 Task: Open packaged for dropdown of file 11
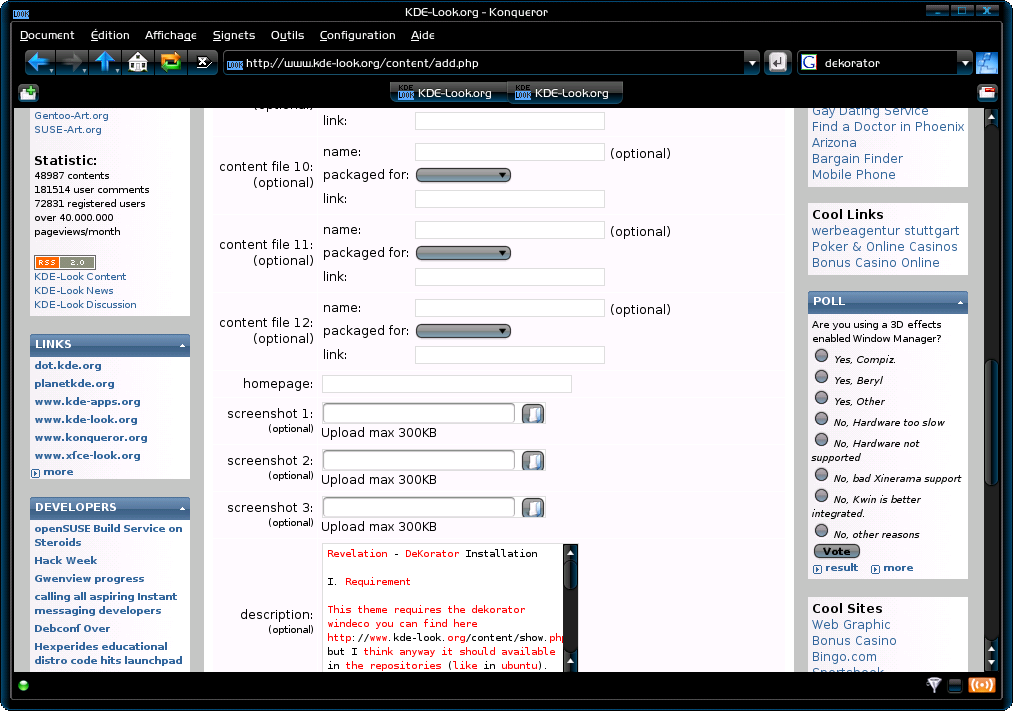[463, 253]
